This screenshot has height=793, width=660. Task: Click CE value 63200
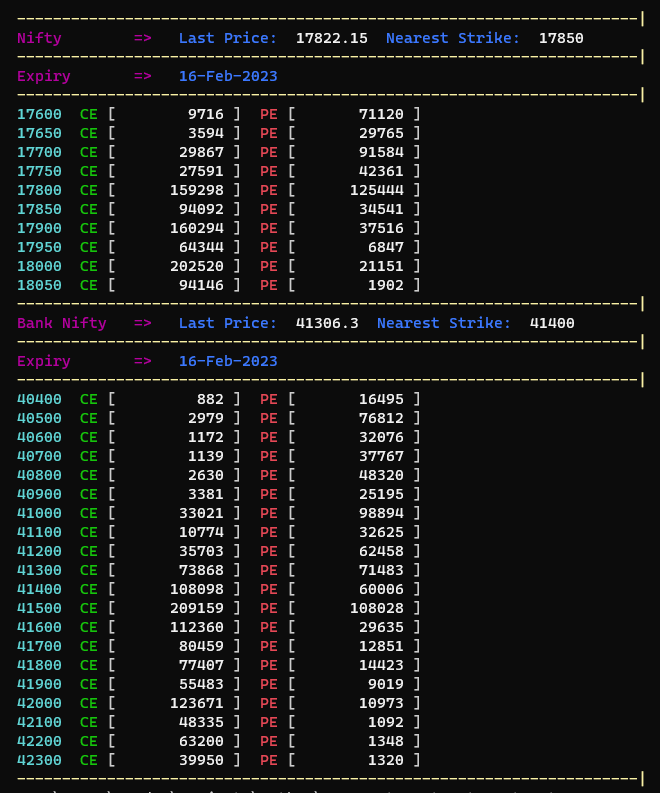point(201,741)
